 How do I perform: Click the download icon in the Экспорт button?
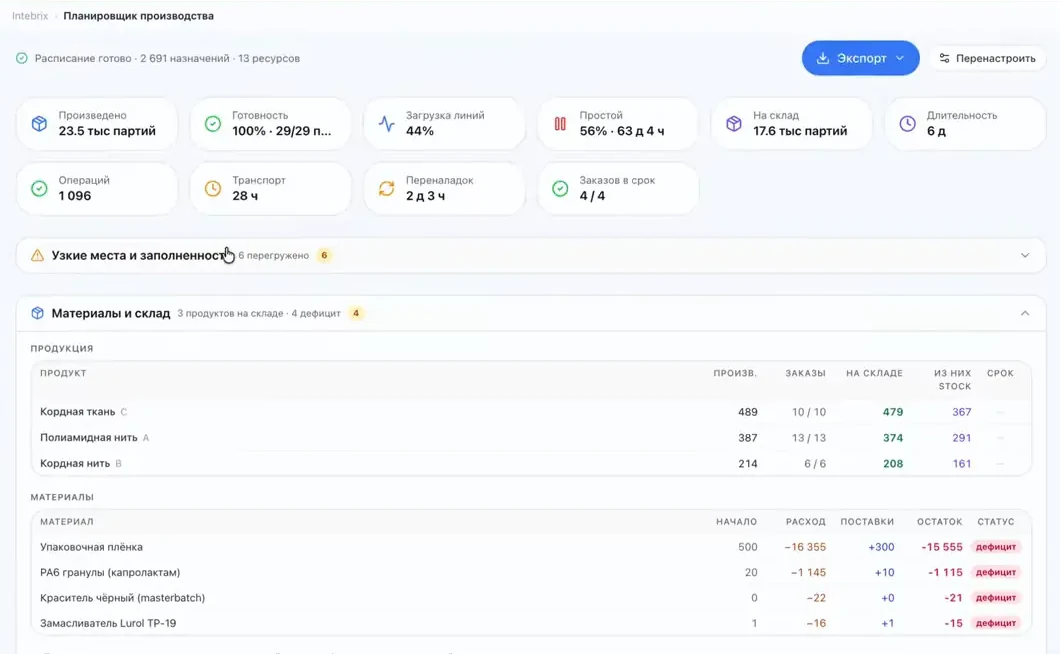[x=823, y=58]
